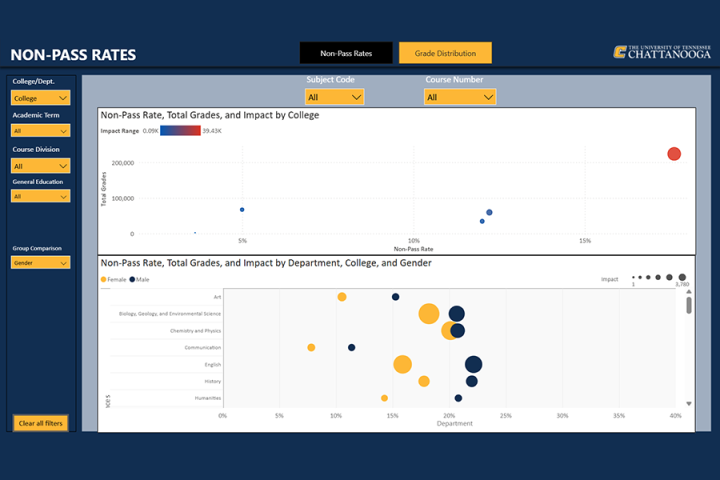
Task: Click the department chart scroll down arrow
Action: pos(689,403)
